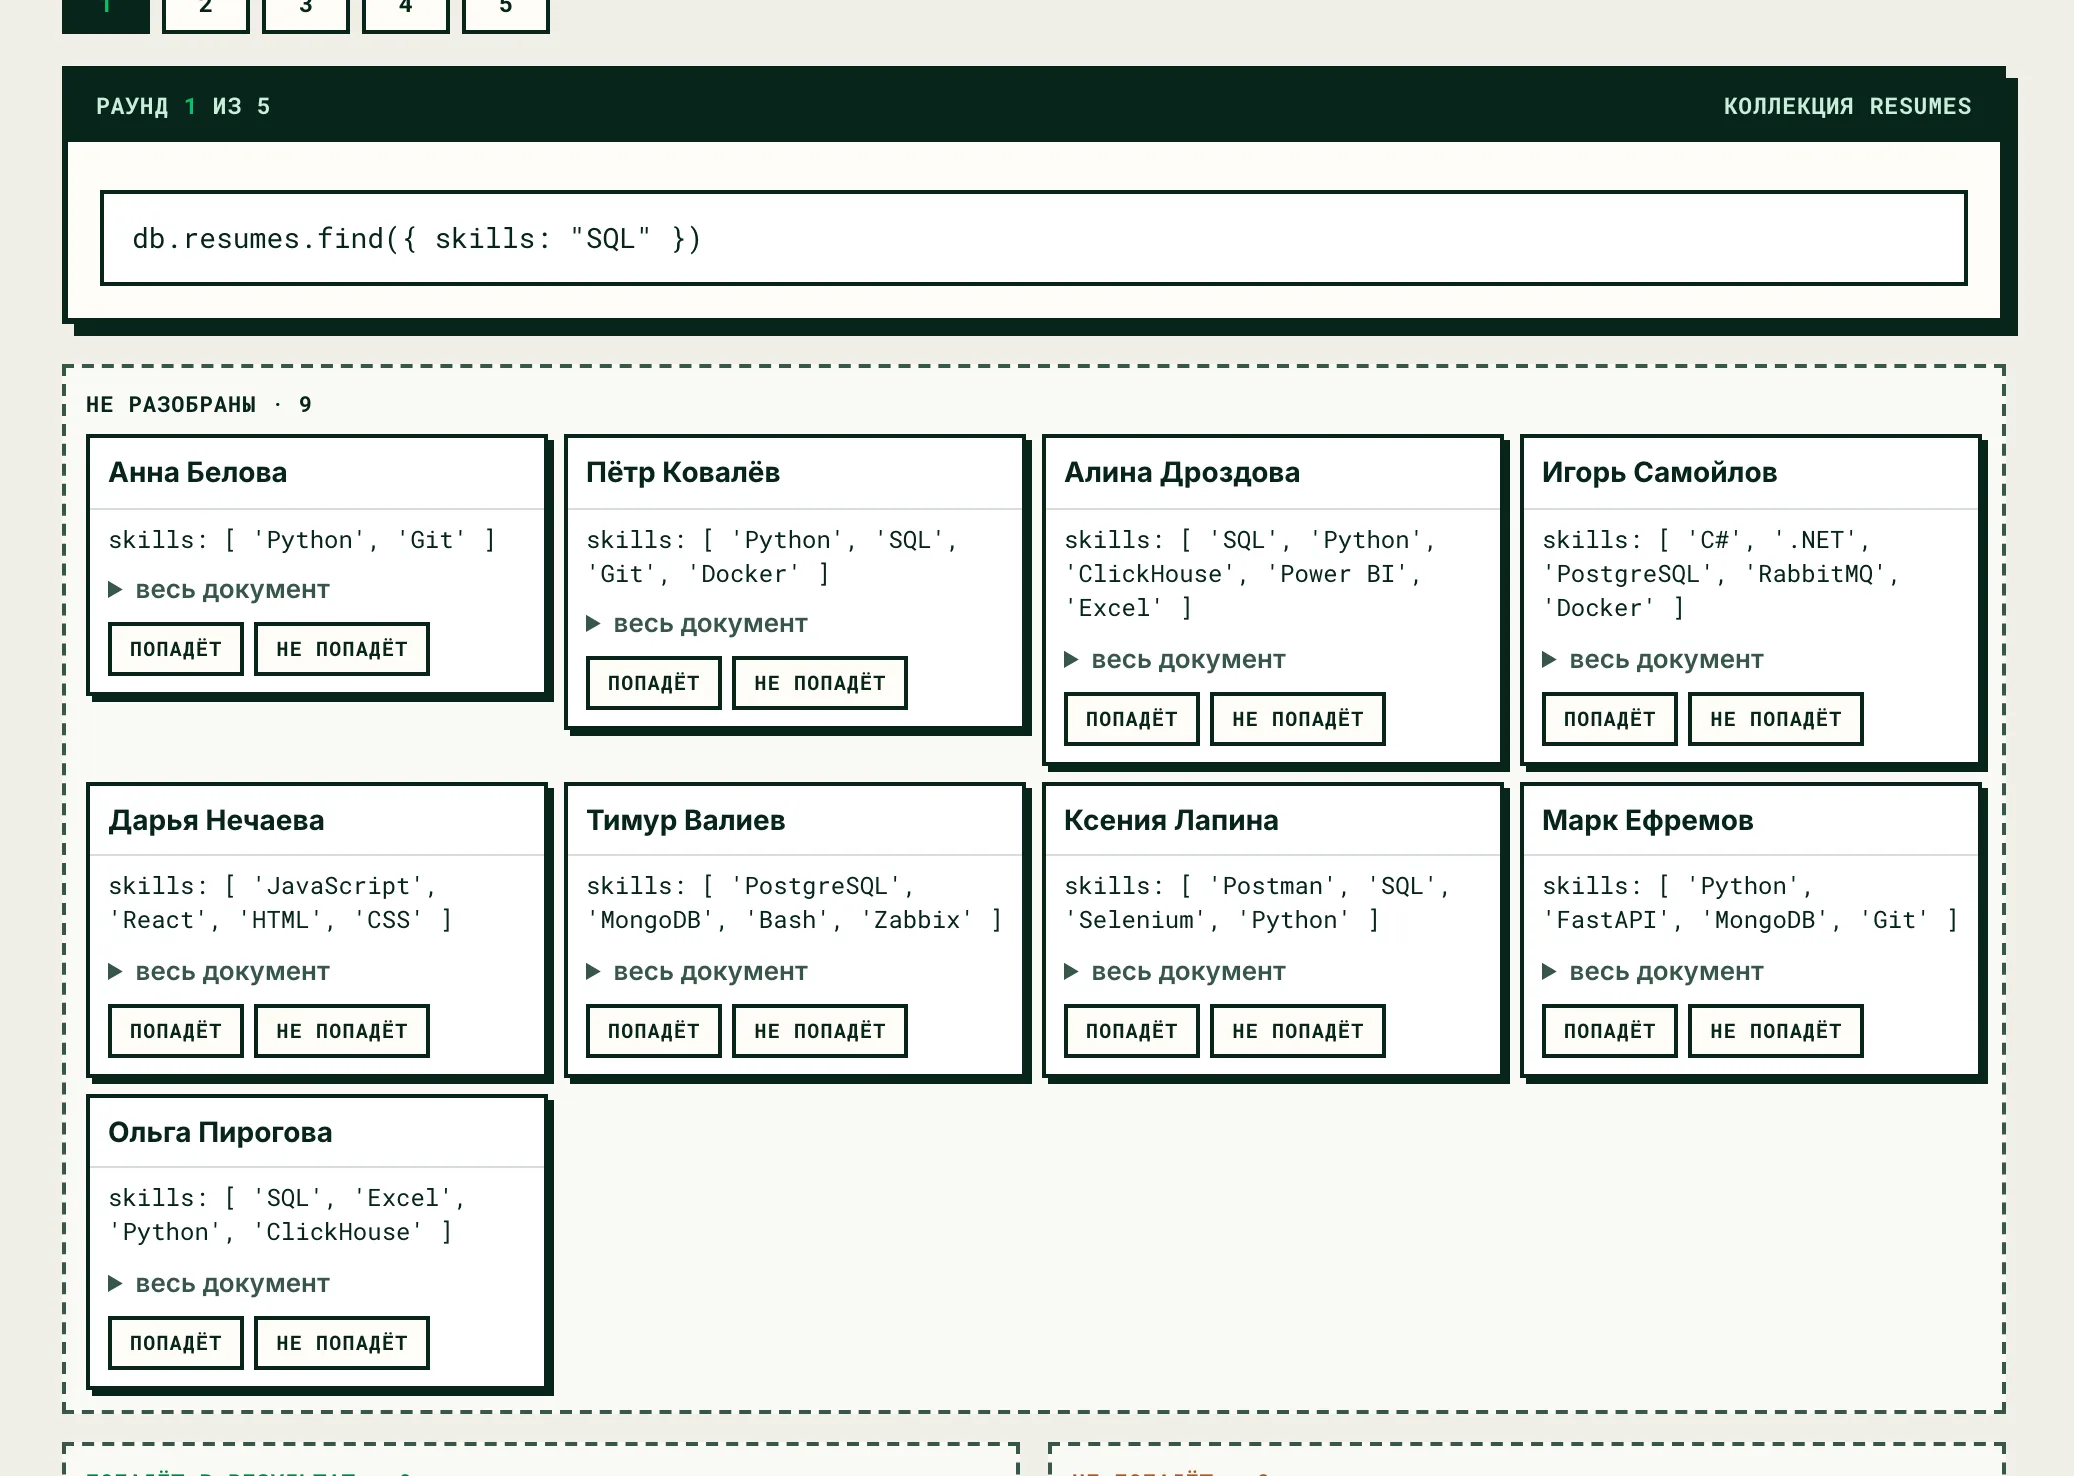Mark Дарья Нечаева as 'Не попадёт'
The height and width of the screenshot is (1476, 2074).
pyautogui.click(x=342, y=1031)
